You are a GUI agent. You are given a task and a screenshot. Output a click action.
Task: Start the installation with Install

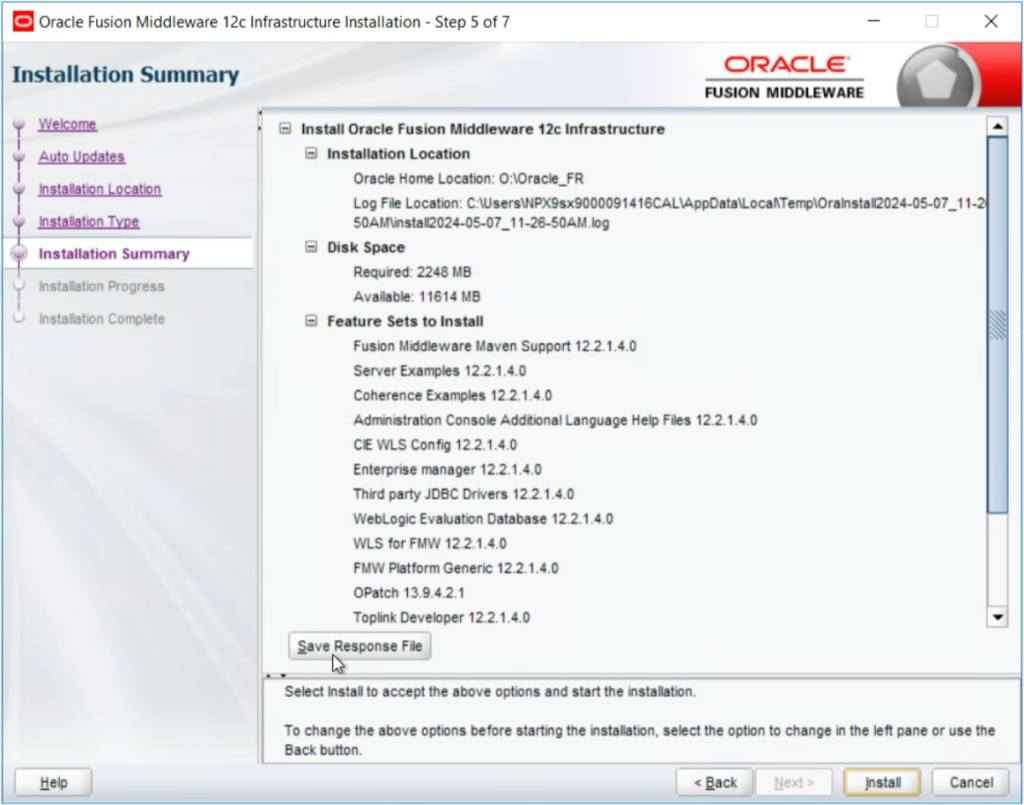tap(882, 782)
